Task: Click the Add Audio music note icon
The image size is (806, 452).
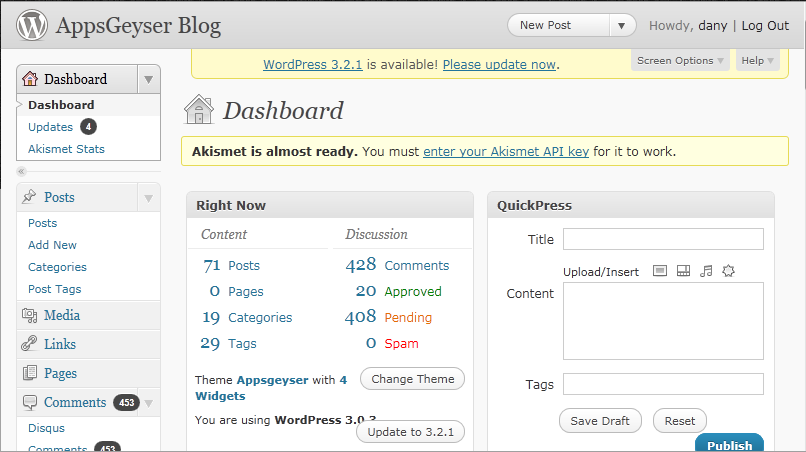Action: (x=706, y=271)
